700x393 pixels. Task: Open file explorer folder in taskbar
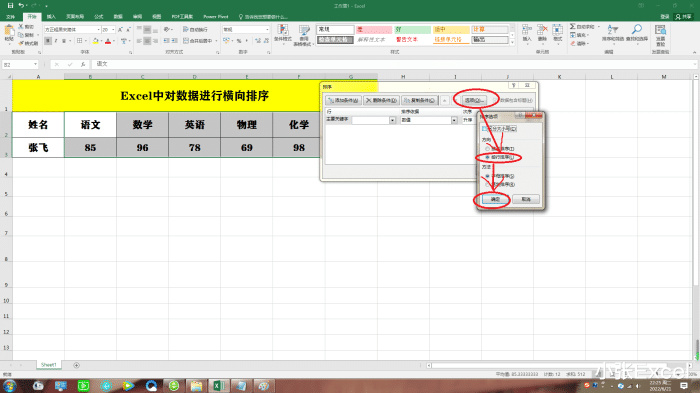pyautogui.click(x=196, y=385)
